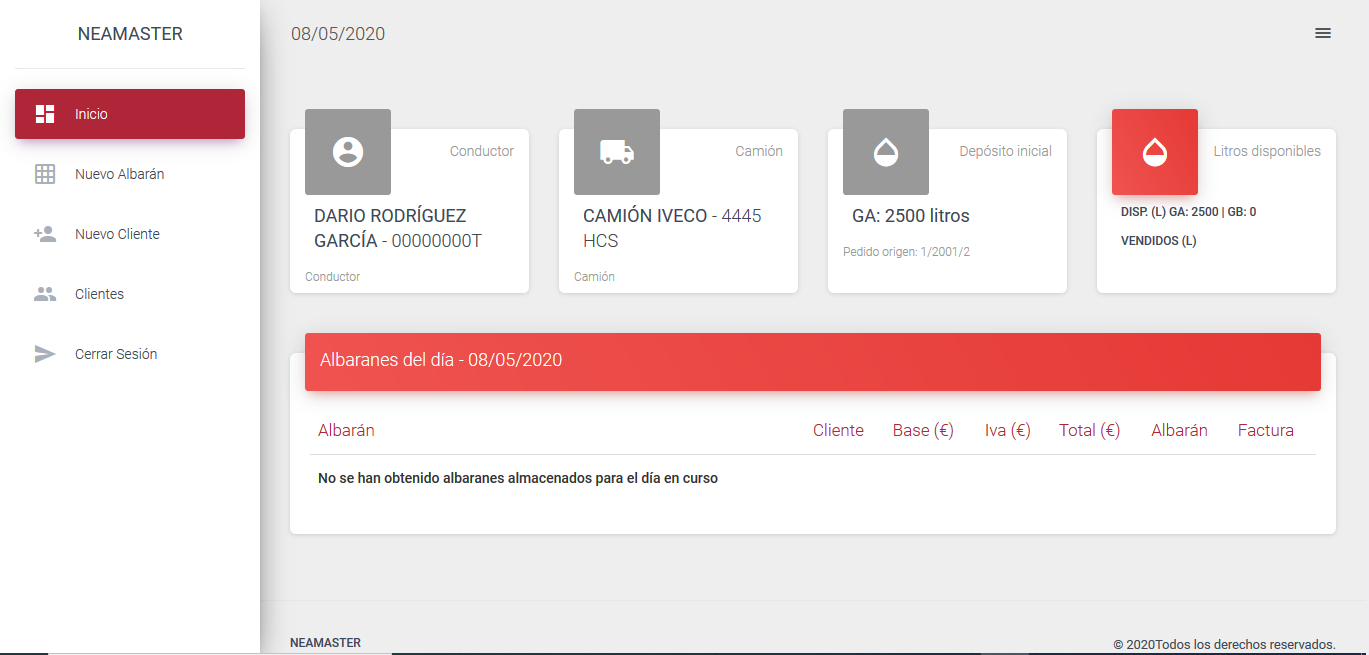Screen dimensions: 1369x655
Task: Click the Factura column header
Action: (x=1265, y=430)
